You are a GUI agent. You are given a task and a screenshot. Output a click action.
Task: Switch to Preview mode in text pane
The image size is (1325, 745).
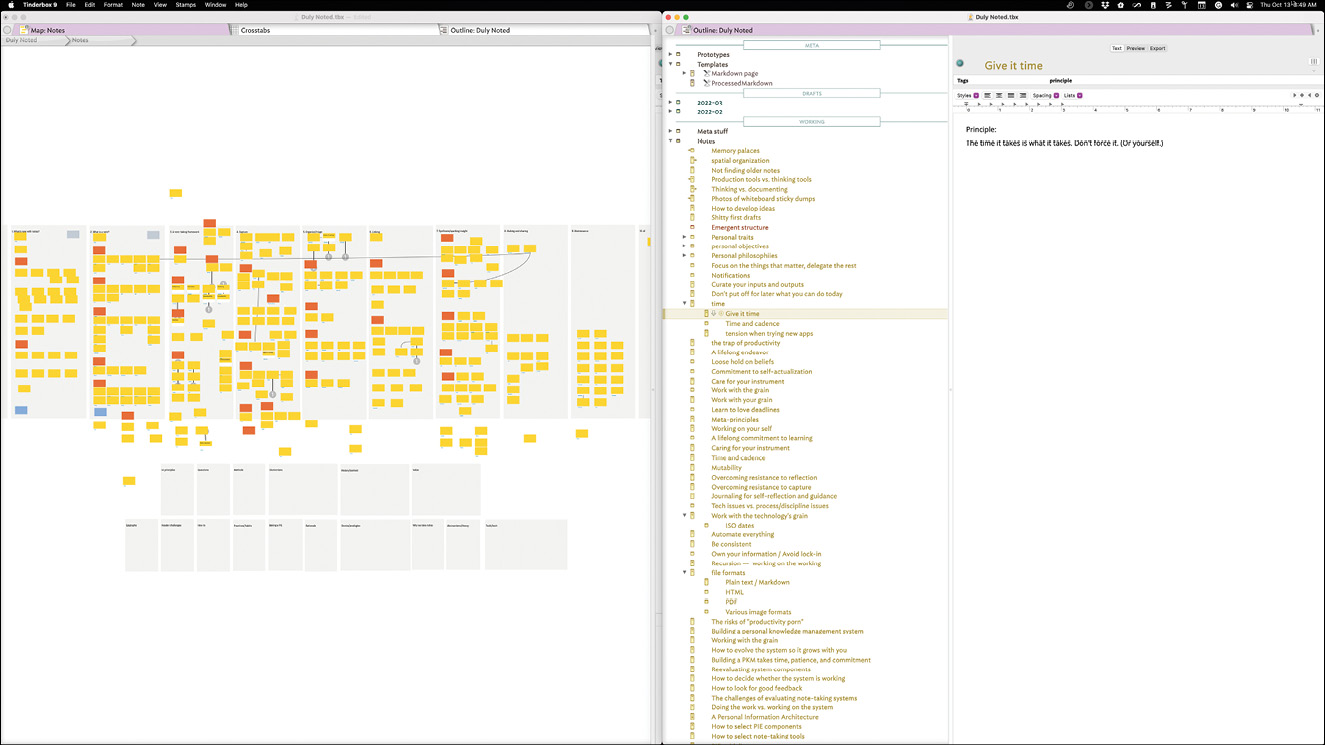click(1136, 48)
